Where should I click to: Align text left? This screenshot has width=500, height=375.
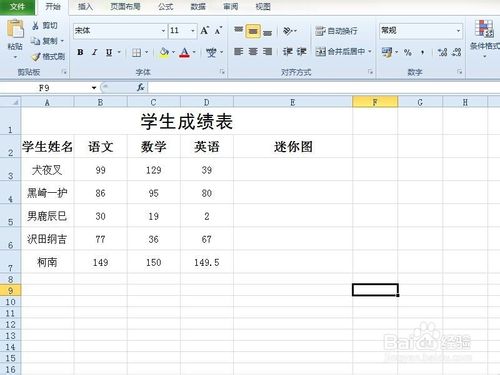click(238, 52)
